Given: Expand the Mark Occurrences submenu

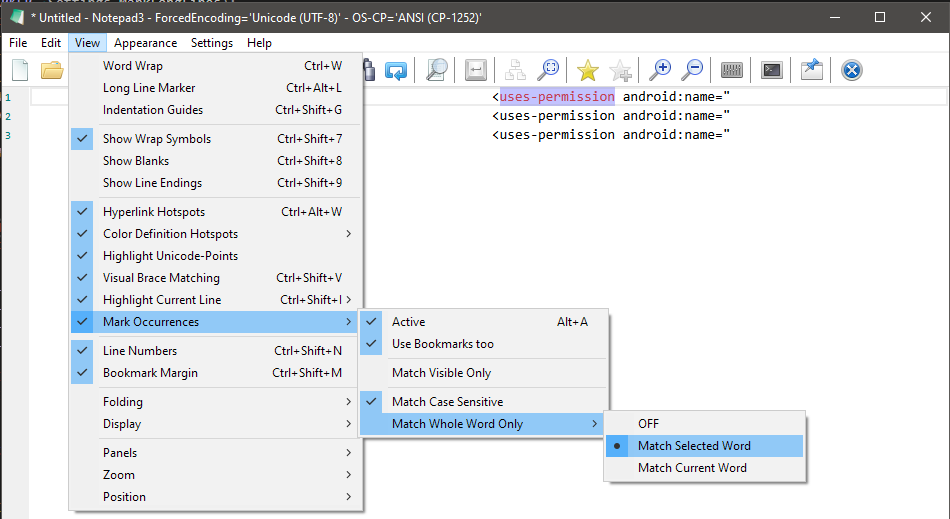Looking at the screenshot, I should (216, 322).
